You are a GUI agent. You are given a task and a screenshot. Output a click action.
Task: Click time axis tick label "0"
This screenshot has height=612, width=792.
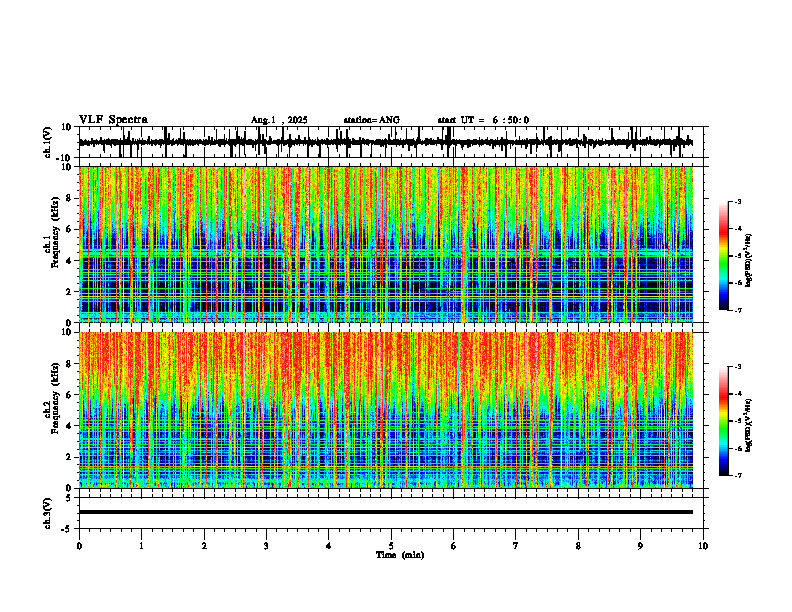pyautogui.click(x=79, y=546)
